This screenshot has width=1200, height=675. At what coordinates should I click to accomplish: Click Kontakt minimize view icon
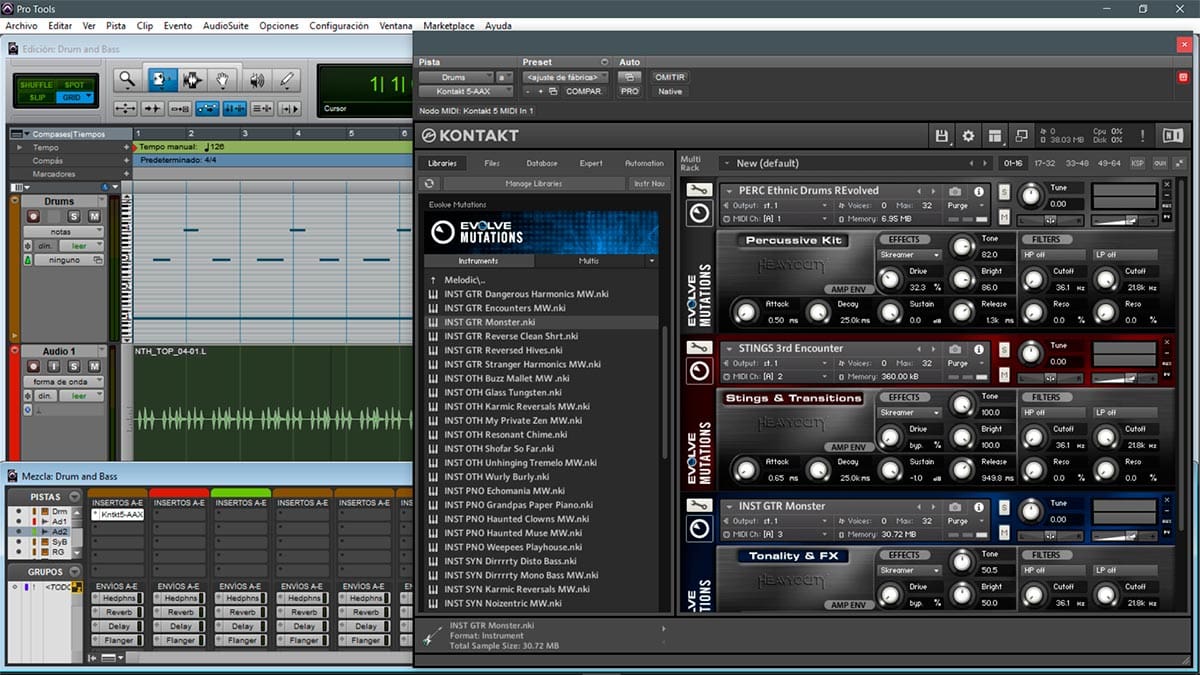pyautogui.click(x=1022, y=136)
